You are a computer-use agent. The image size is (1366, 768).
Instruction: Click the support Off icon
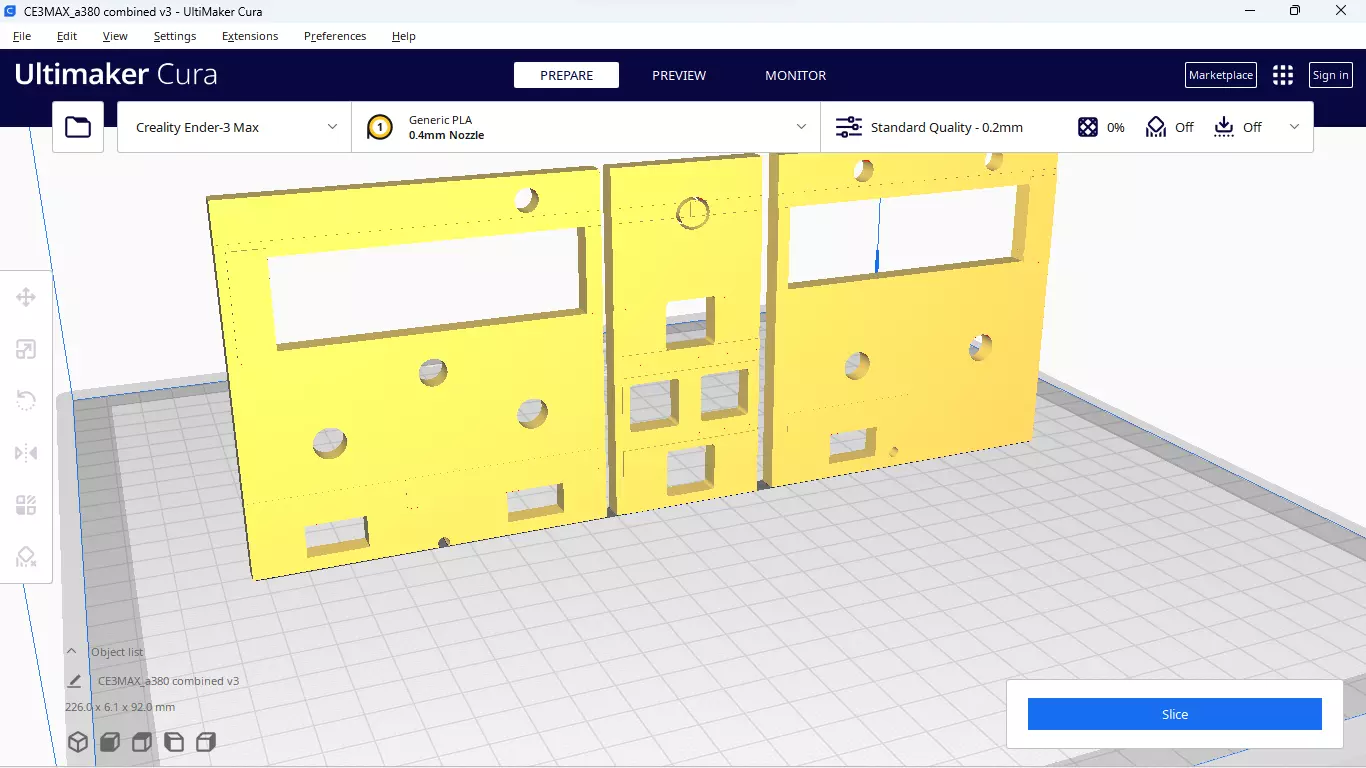tap(1156, 127)
